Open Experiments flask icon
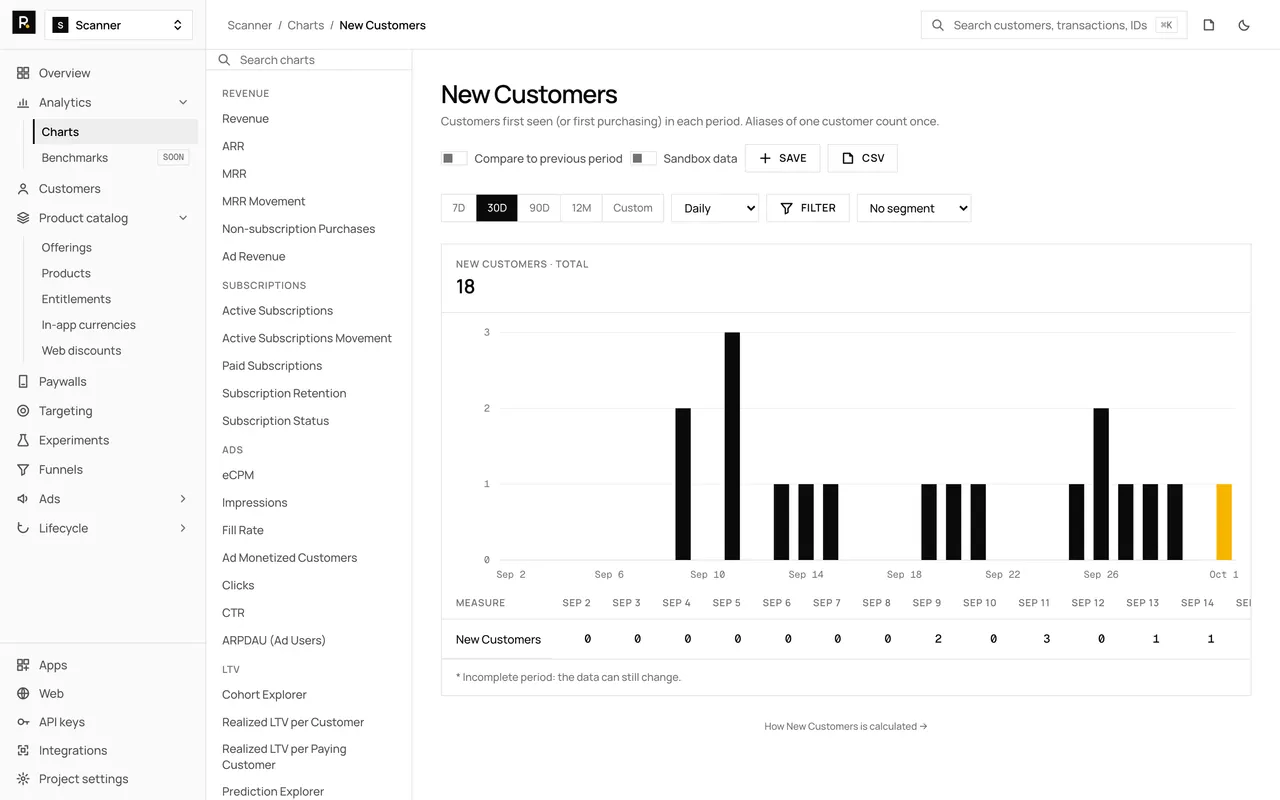The width and height of the screenshot is (1280, 800). point(23,440)
